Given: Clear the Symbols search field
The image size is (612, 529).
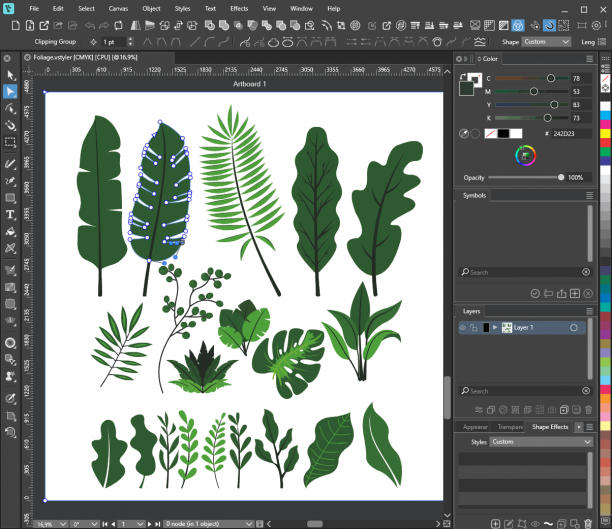Looking at the screenshot, I should (586, 272).
